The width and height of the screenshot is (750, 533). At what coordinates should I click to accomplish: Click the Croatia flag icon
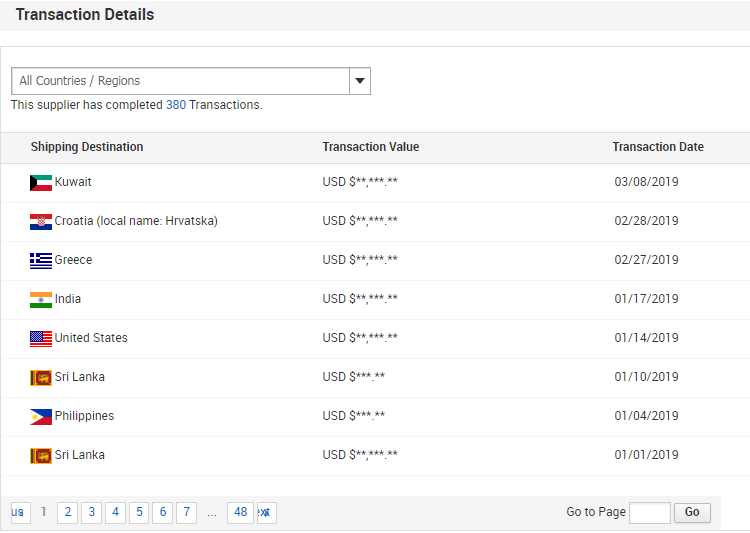41,222
